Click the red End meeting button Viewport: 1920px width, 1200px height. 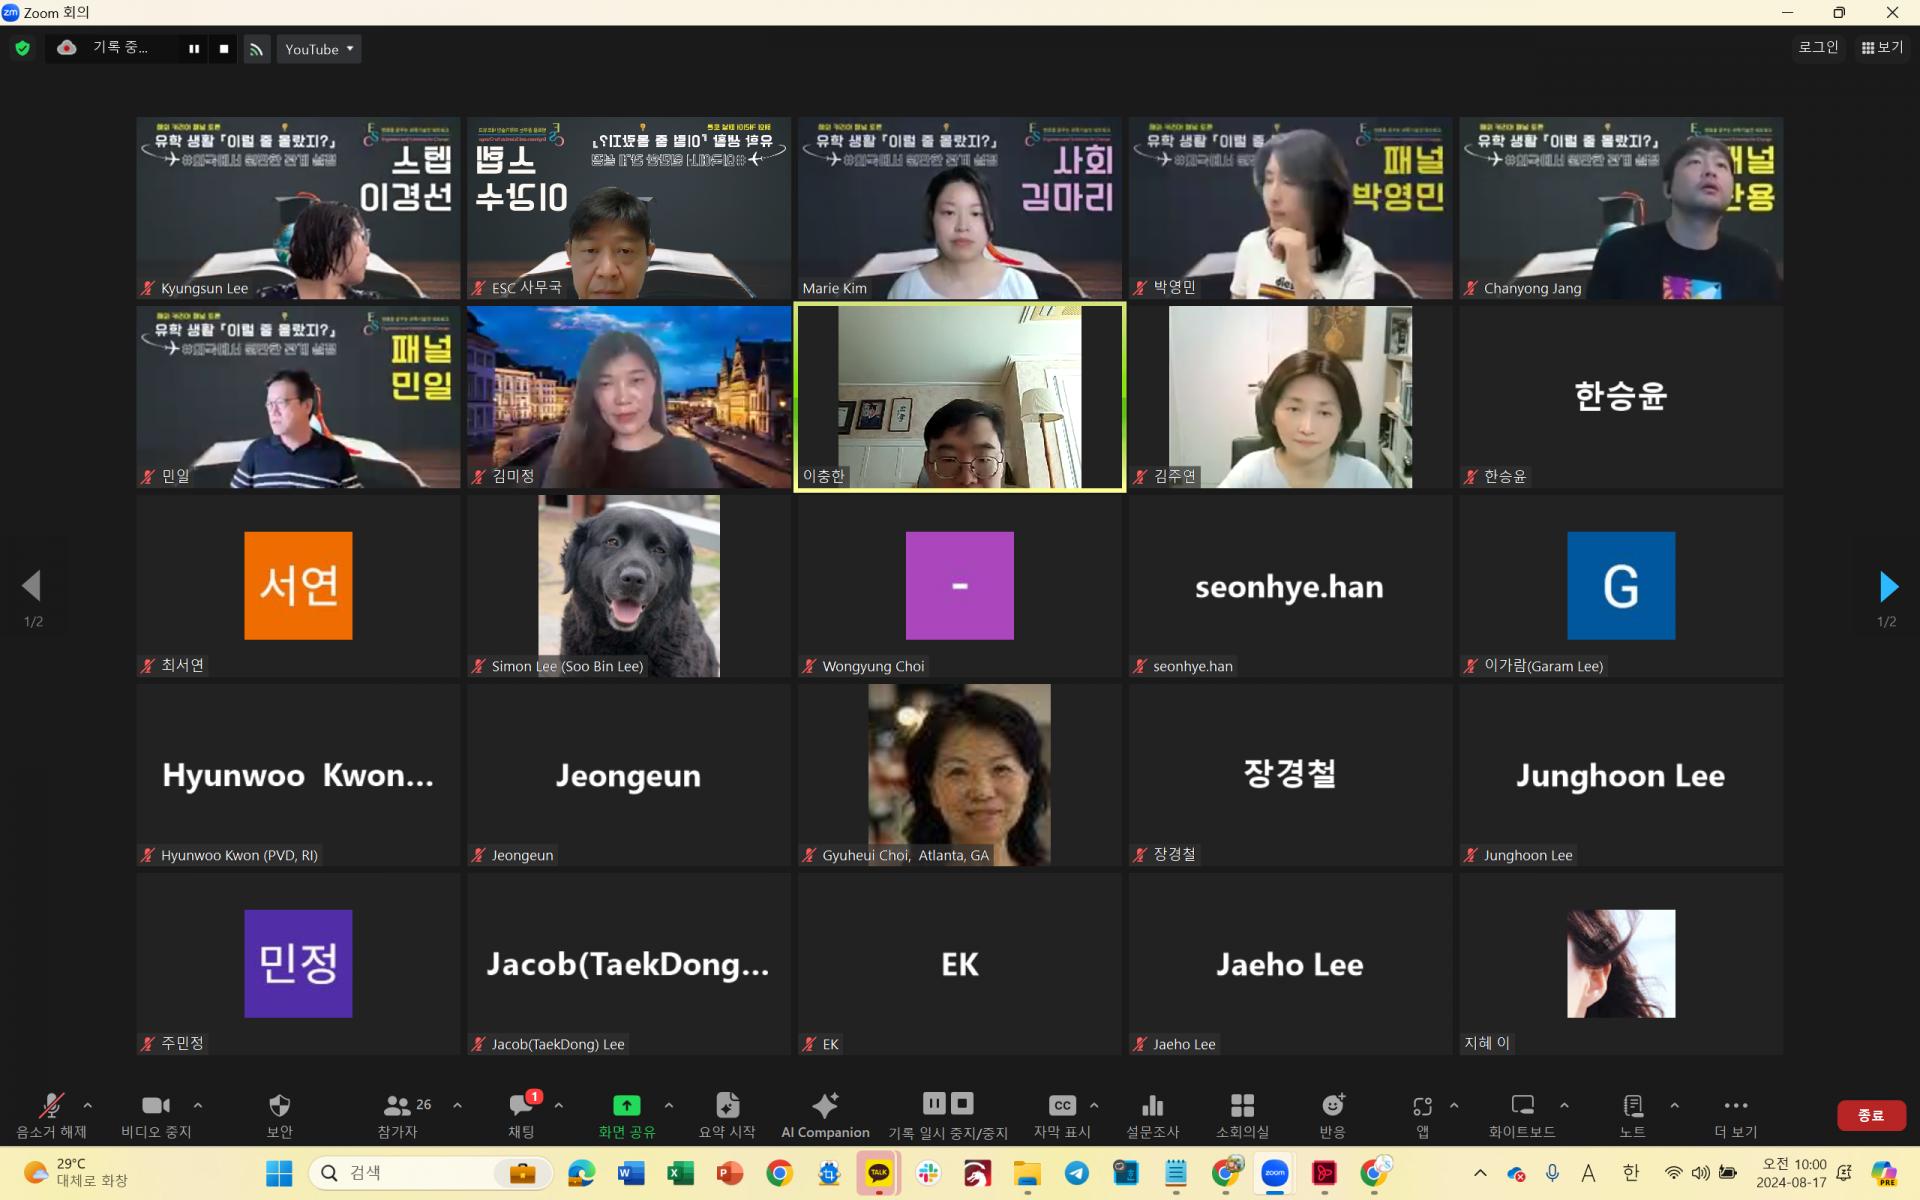(x=1870, y=1115)
